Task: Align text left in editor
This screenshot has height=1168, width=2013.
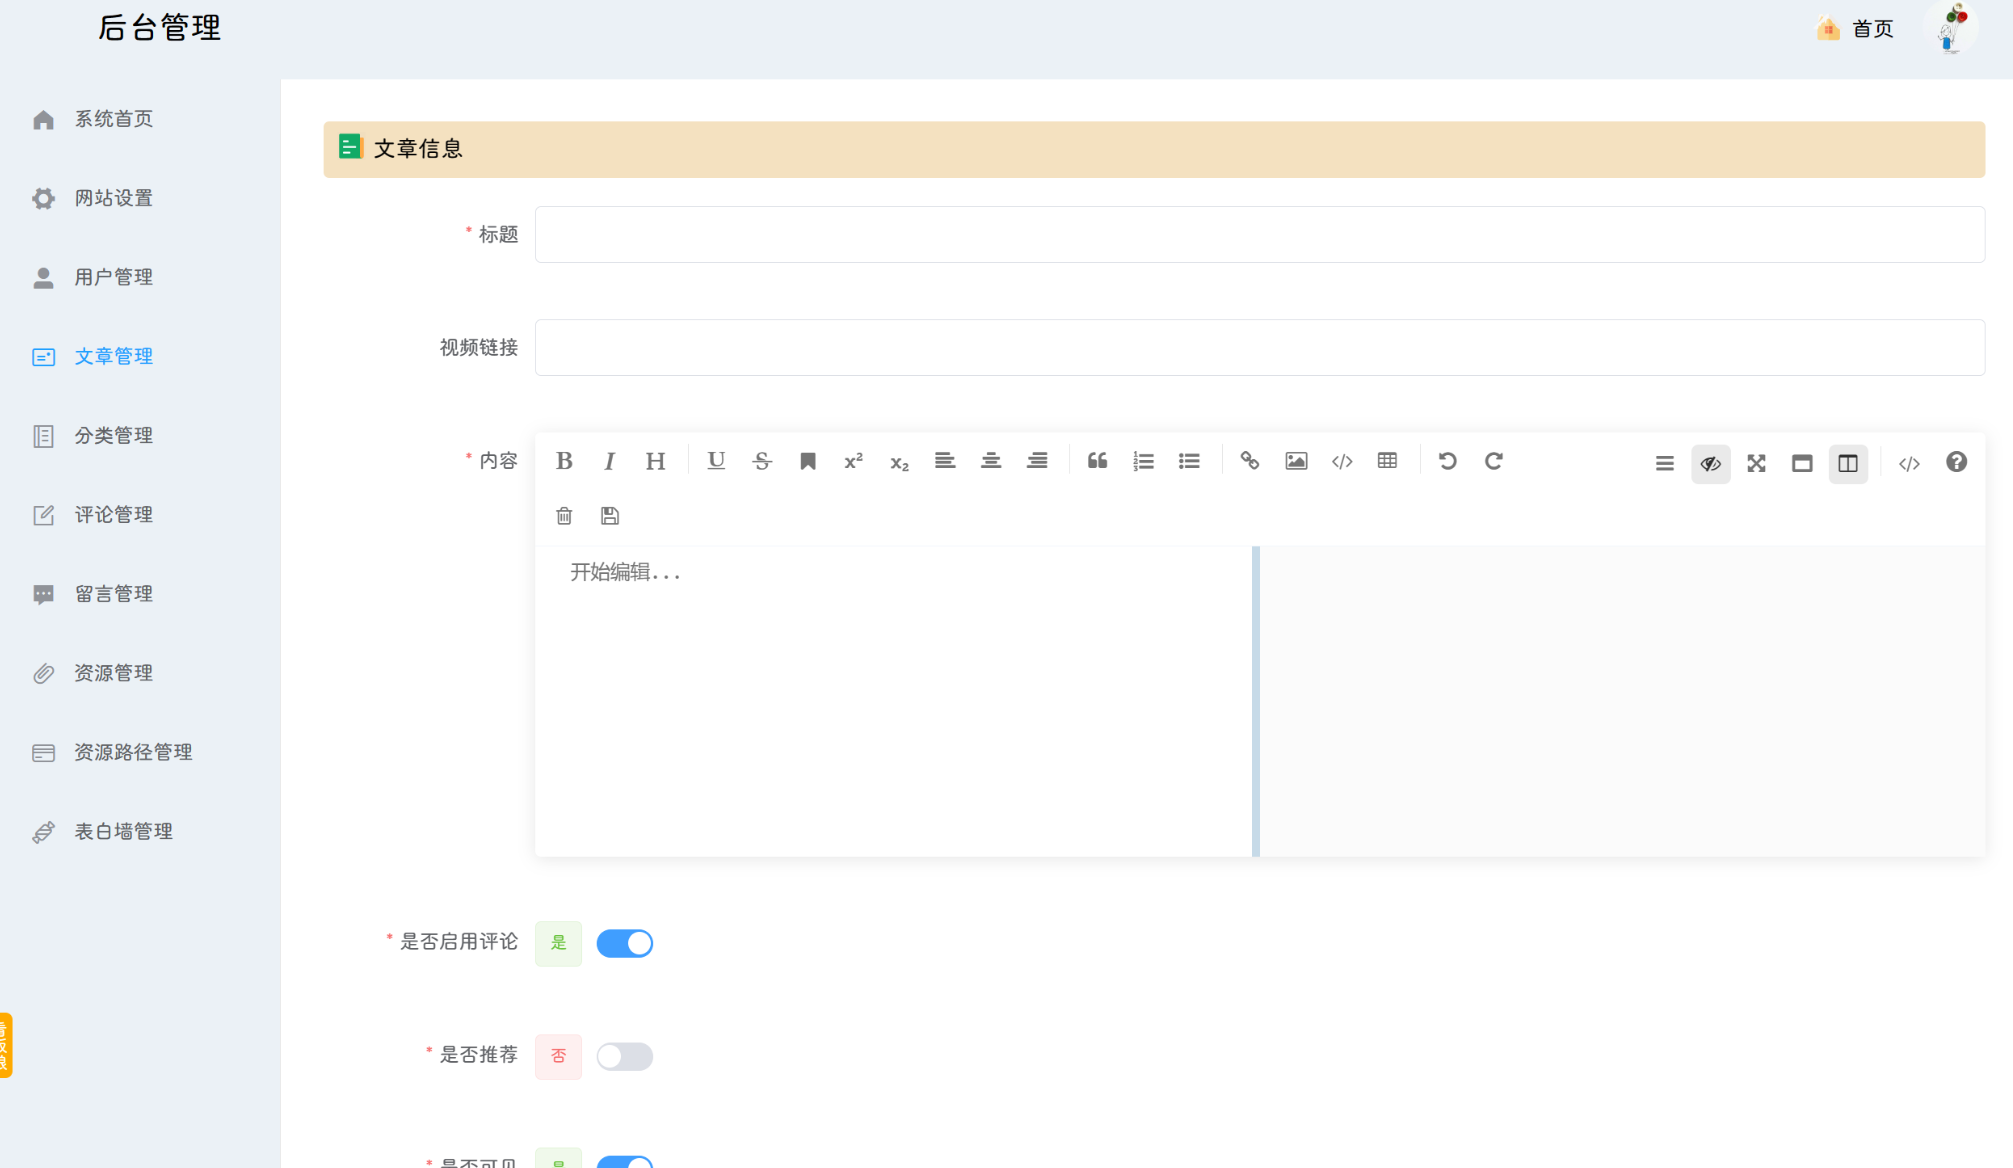Action: tap(945, 461)
